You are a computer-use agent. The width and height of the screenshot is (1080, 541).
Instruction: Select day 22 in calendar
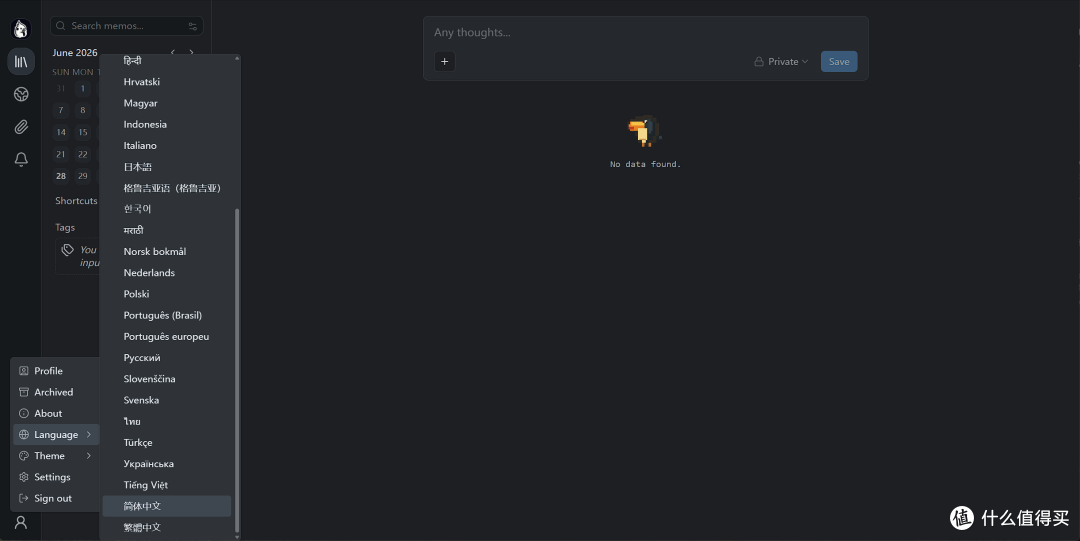83,154
